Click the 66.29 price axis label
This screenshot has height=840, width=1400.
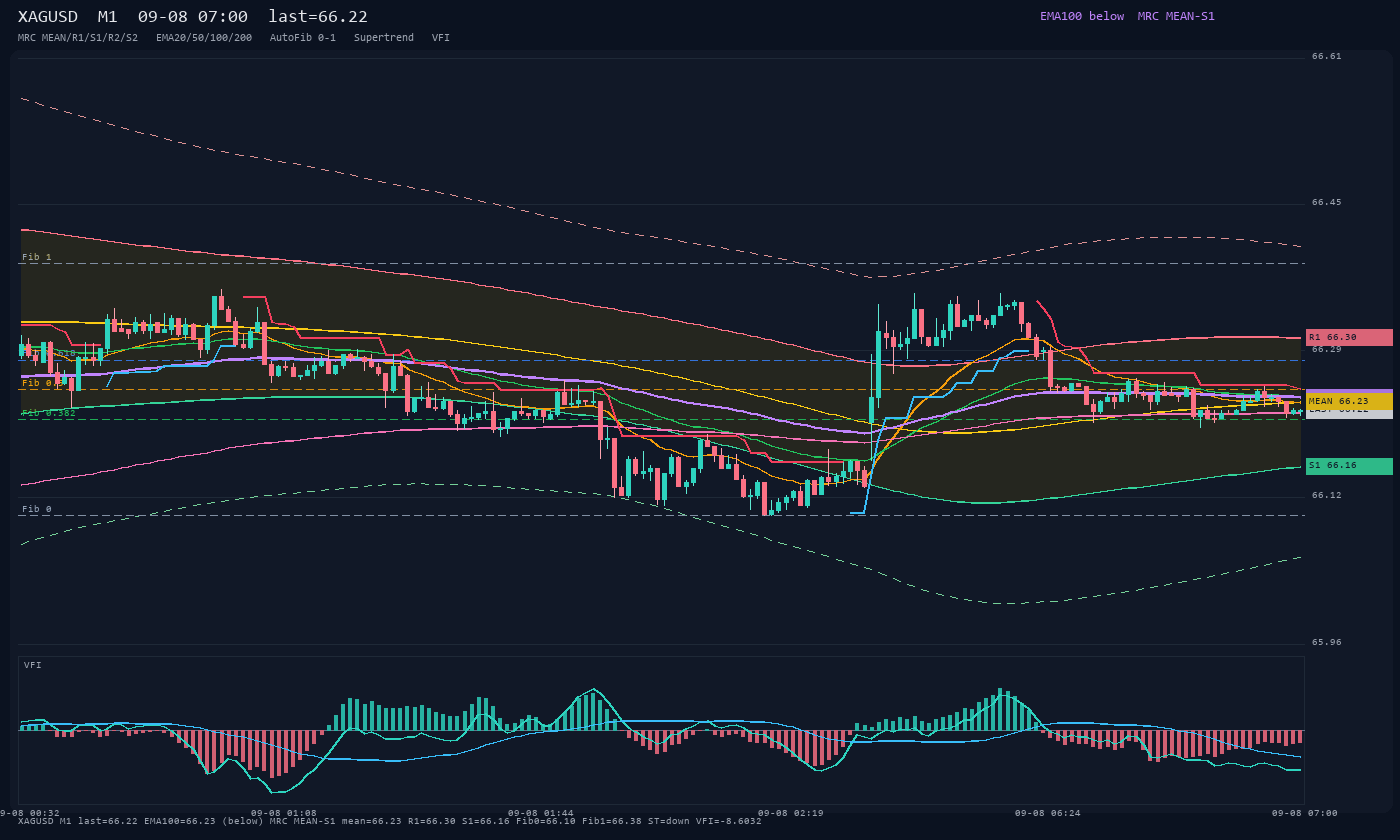1327,349
